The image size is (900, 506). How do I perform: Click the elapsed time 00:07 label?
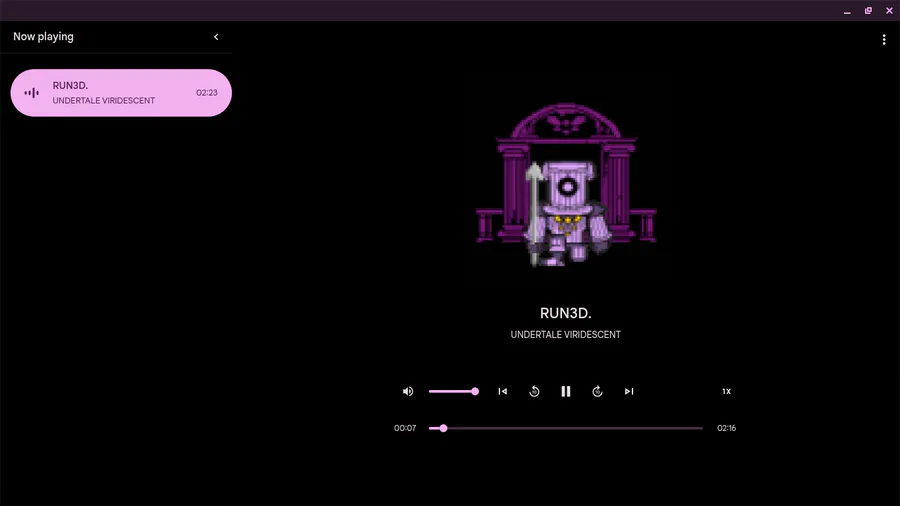405,428
